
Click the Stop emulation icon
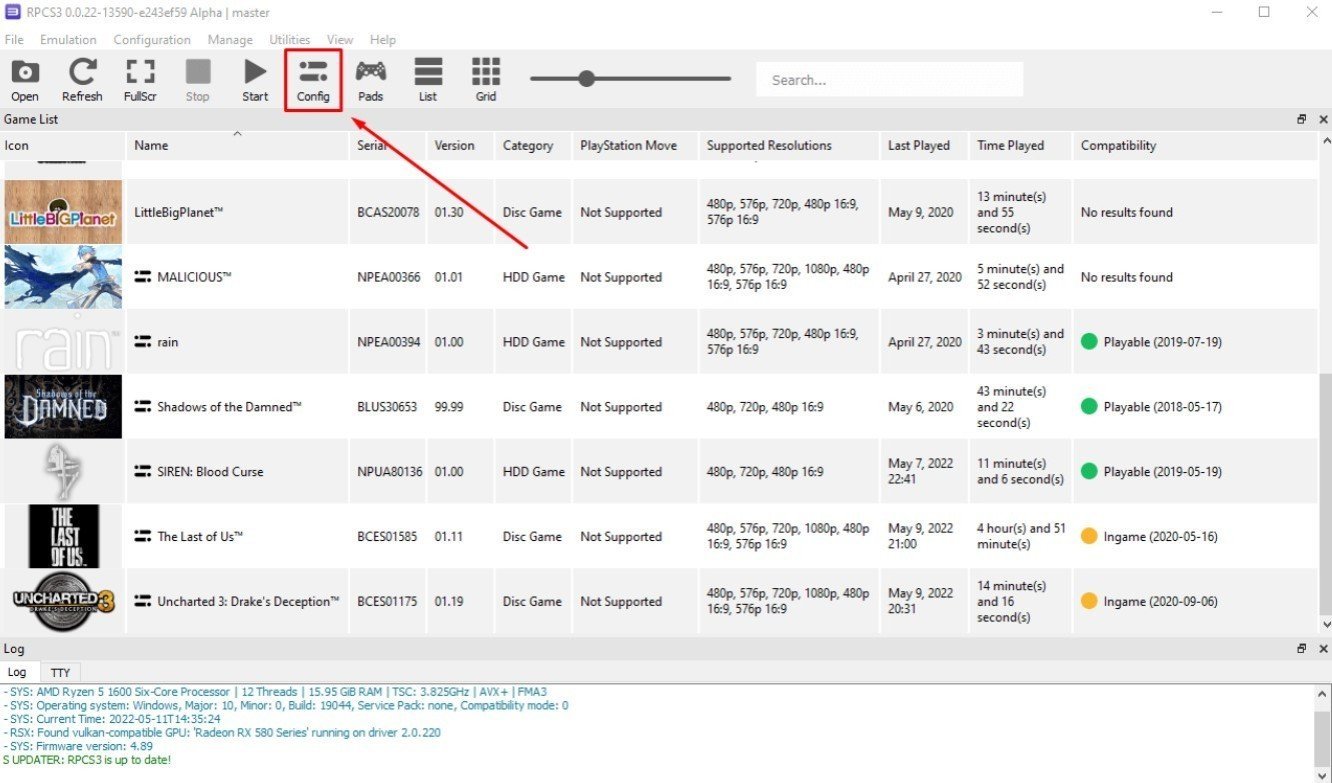click(198, 79)
